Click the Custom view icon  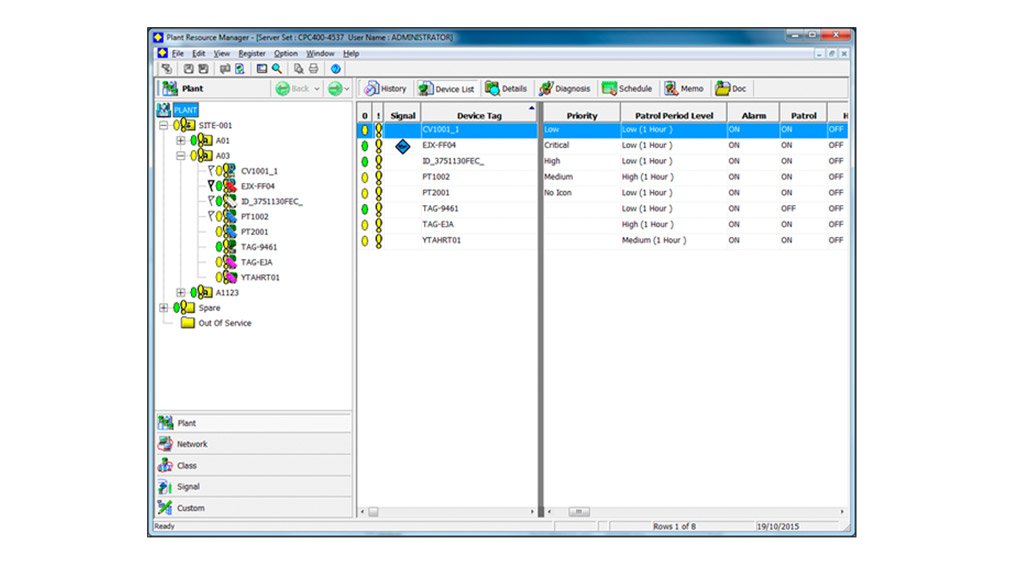[166, 508]
